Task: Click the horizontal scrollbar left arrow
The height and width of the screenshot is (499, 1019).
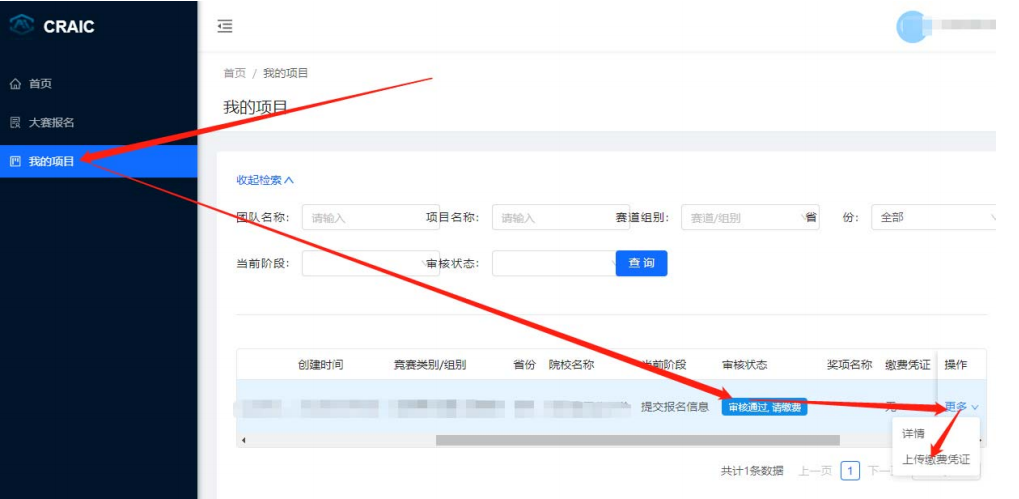Action: click(x=244, y=440)
